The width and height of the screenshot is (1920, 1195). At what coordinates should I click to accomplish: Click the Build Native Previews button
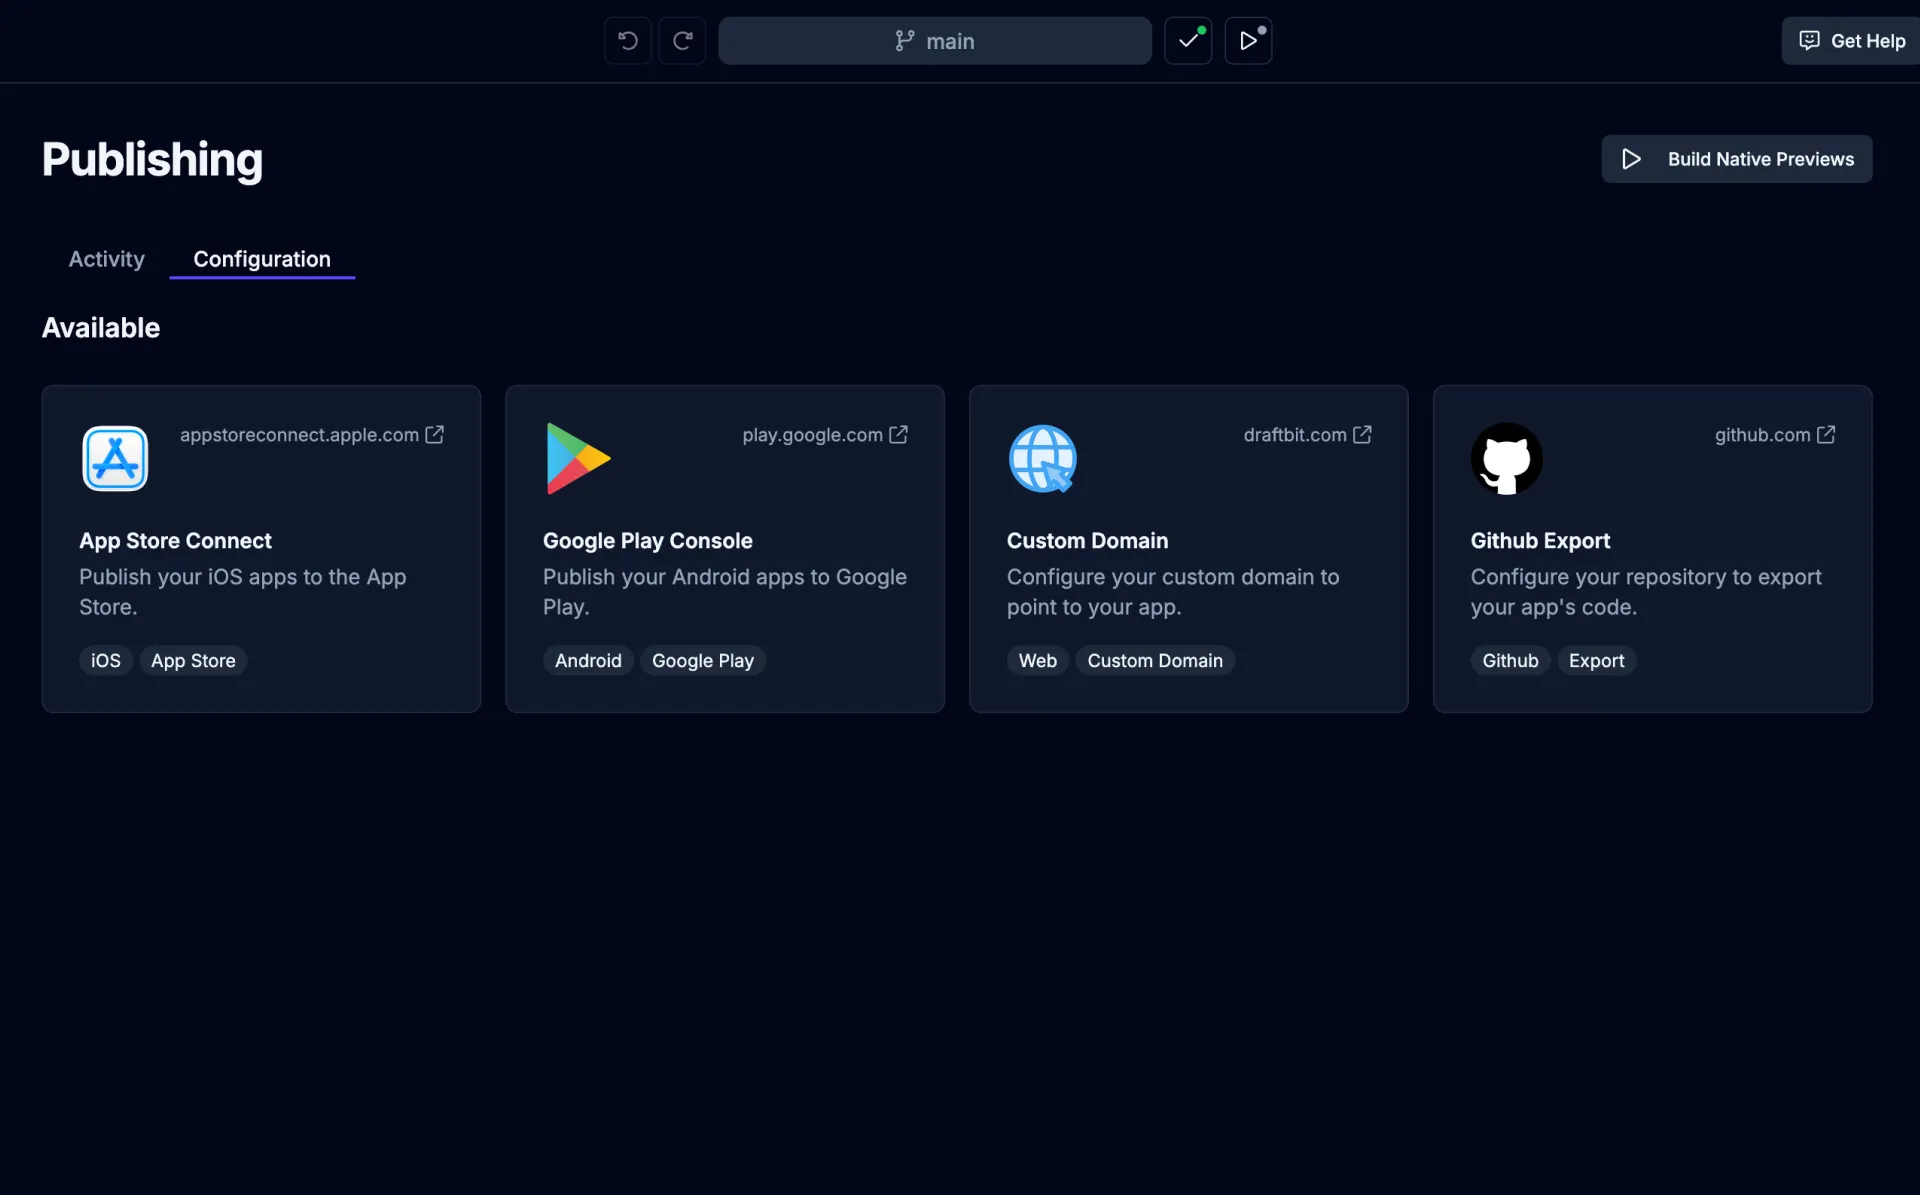tap(1736, 159)
